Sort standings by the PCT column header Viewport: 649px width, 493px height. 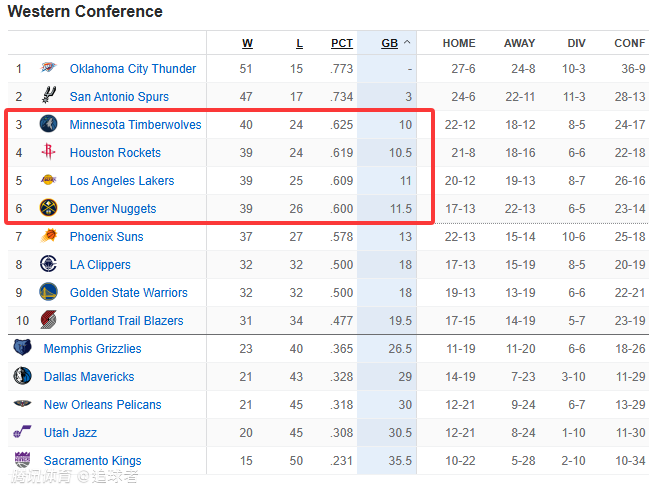pyautogui.click(x=342, y=44)
